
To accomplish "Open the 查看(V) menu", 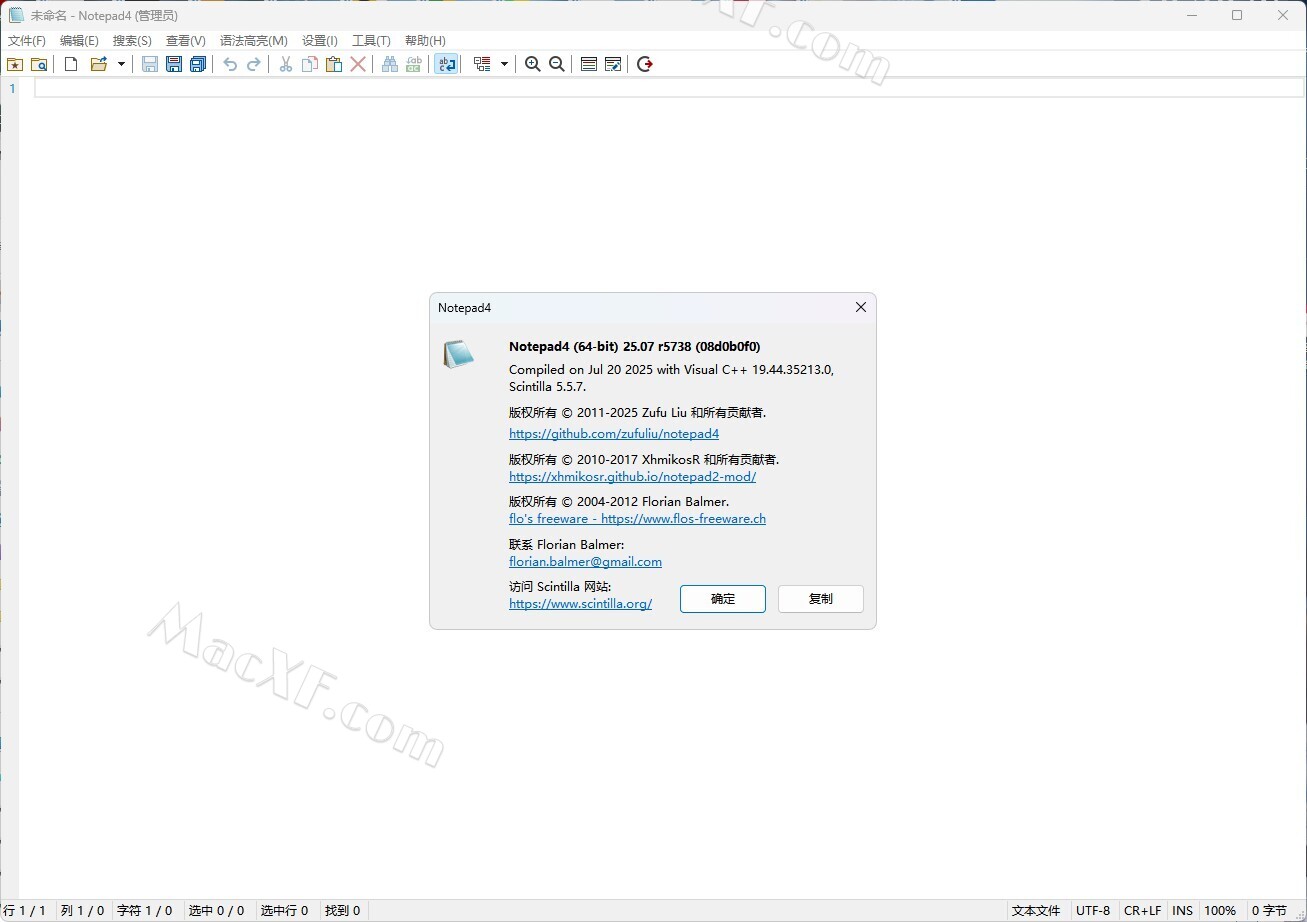I will (x=186, y=41).
